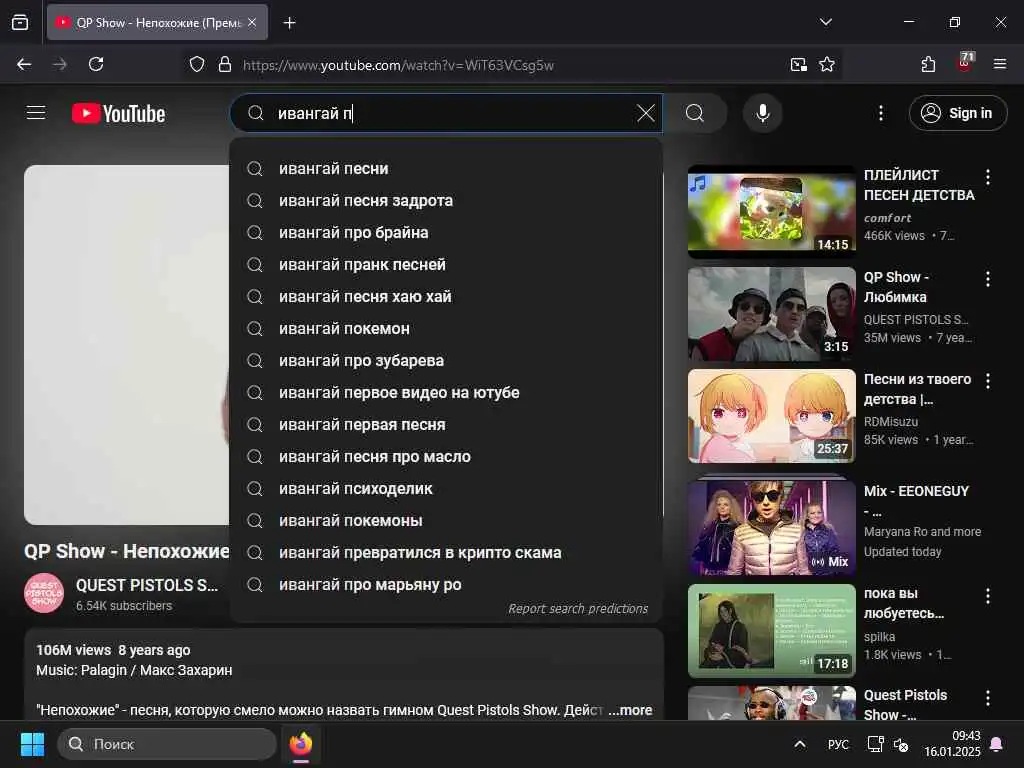Go back with the browser back arrow
This screenshot has height=768, width=1024.
24,64
